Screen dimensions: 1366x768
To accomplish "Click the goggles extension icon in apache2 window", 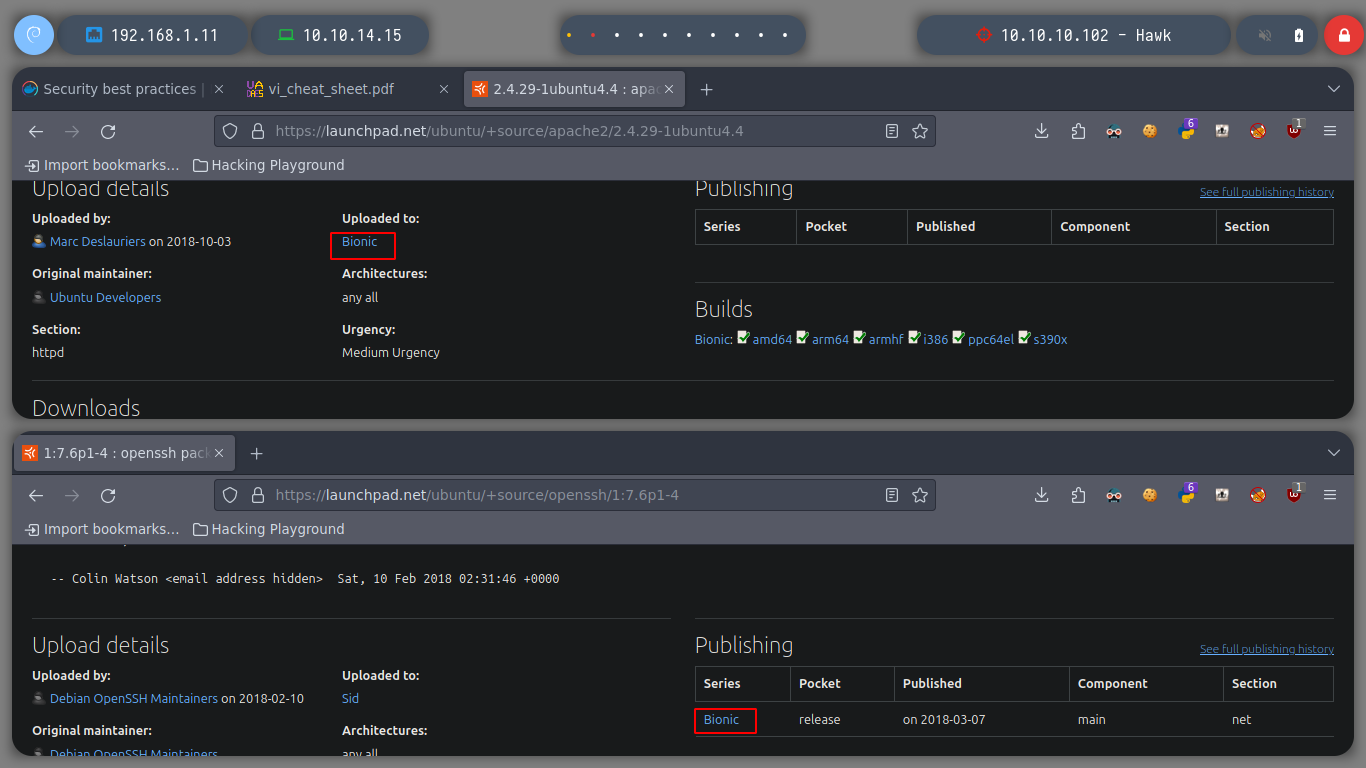I will pyautogui.click(x=1113, y=131).
